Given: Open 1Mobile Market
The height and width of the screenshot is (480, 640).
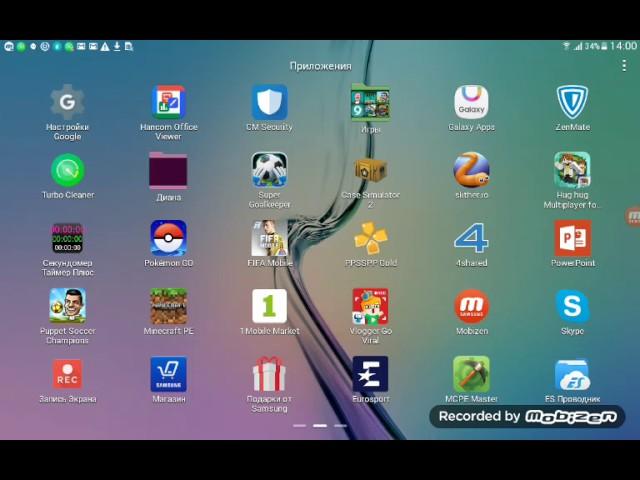Looking at the screenshot, I should coord(269,306).
